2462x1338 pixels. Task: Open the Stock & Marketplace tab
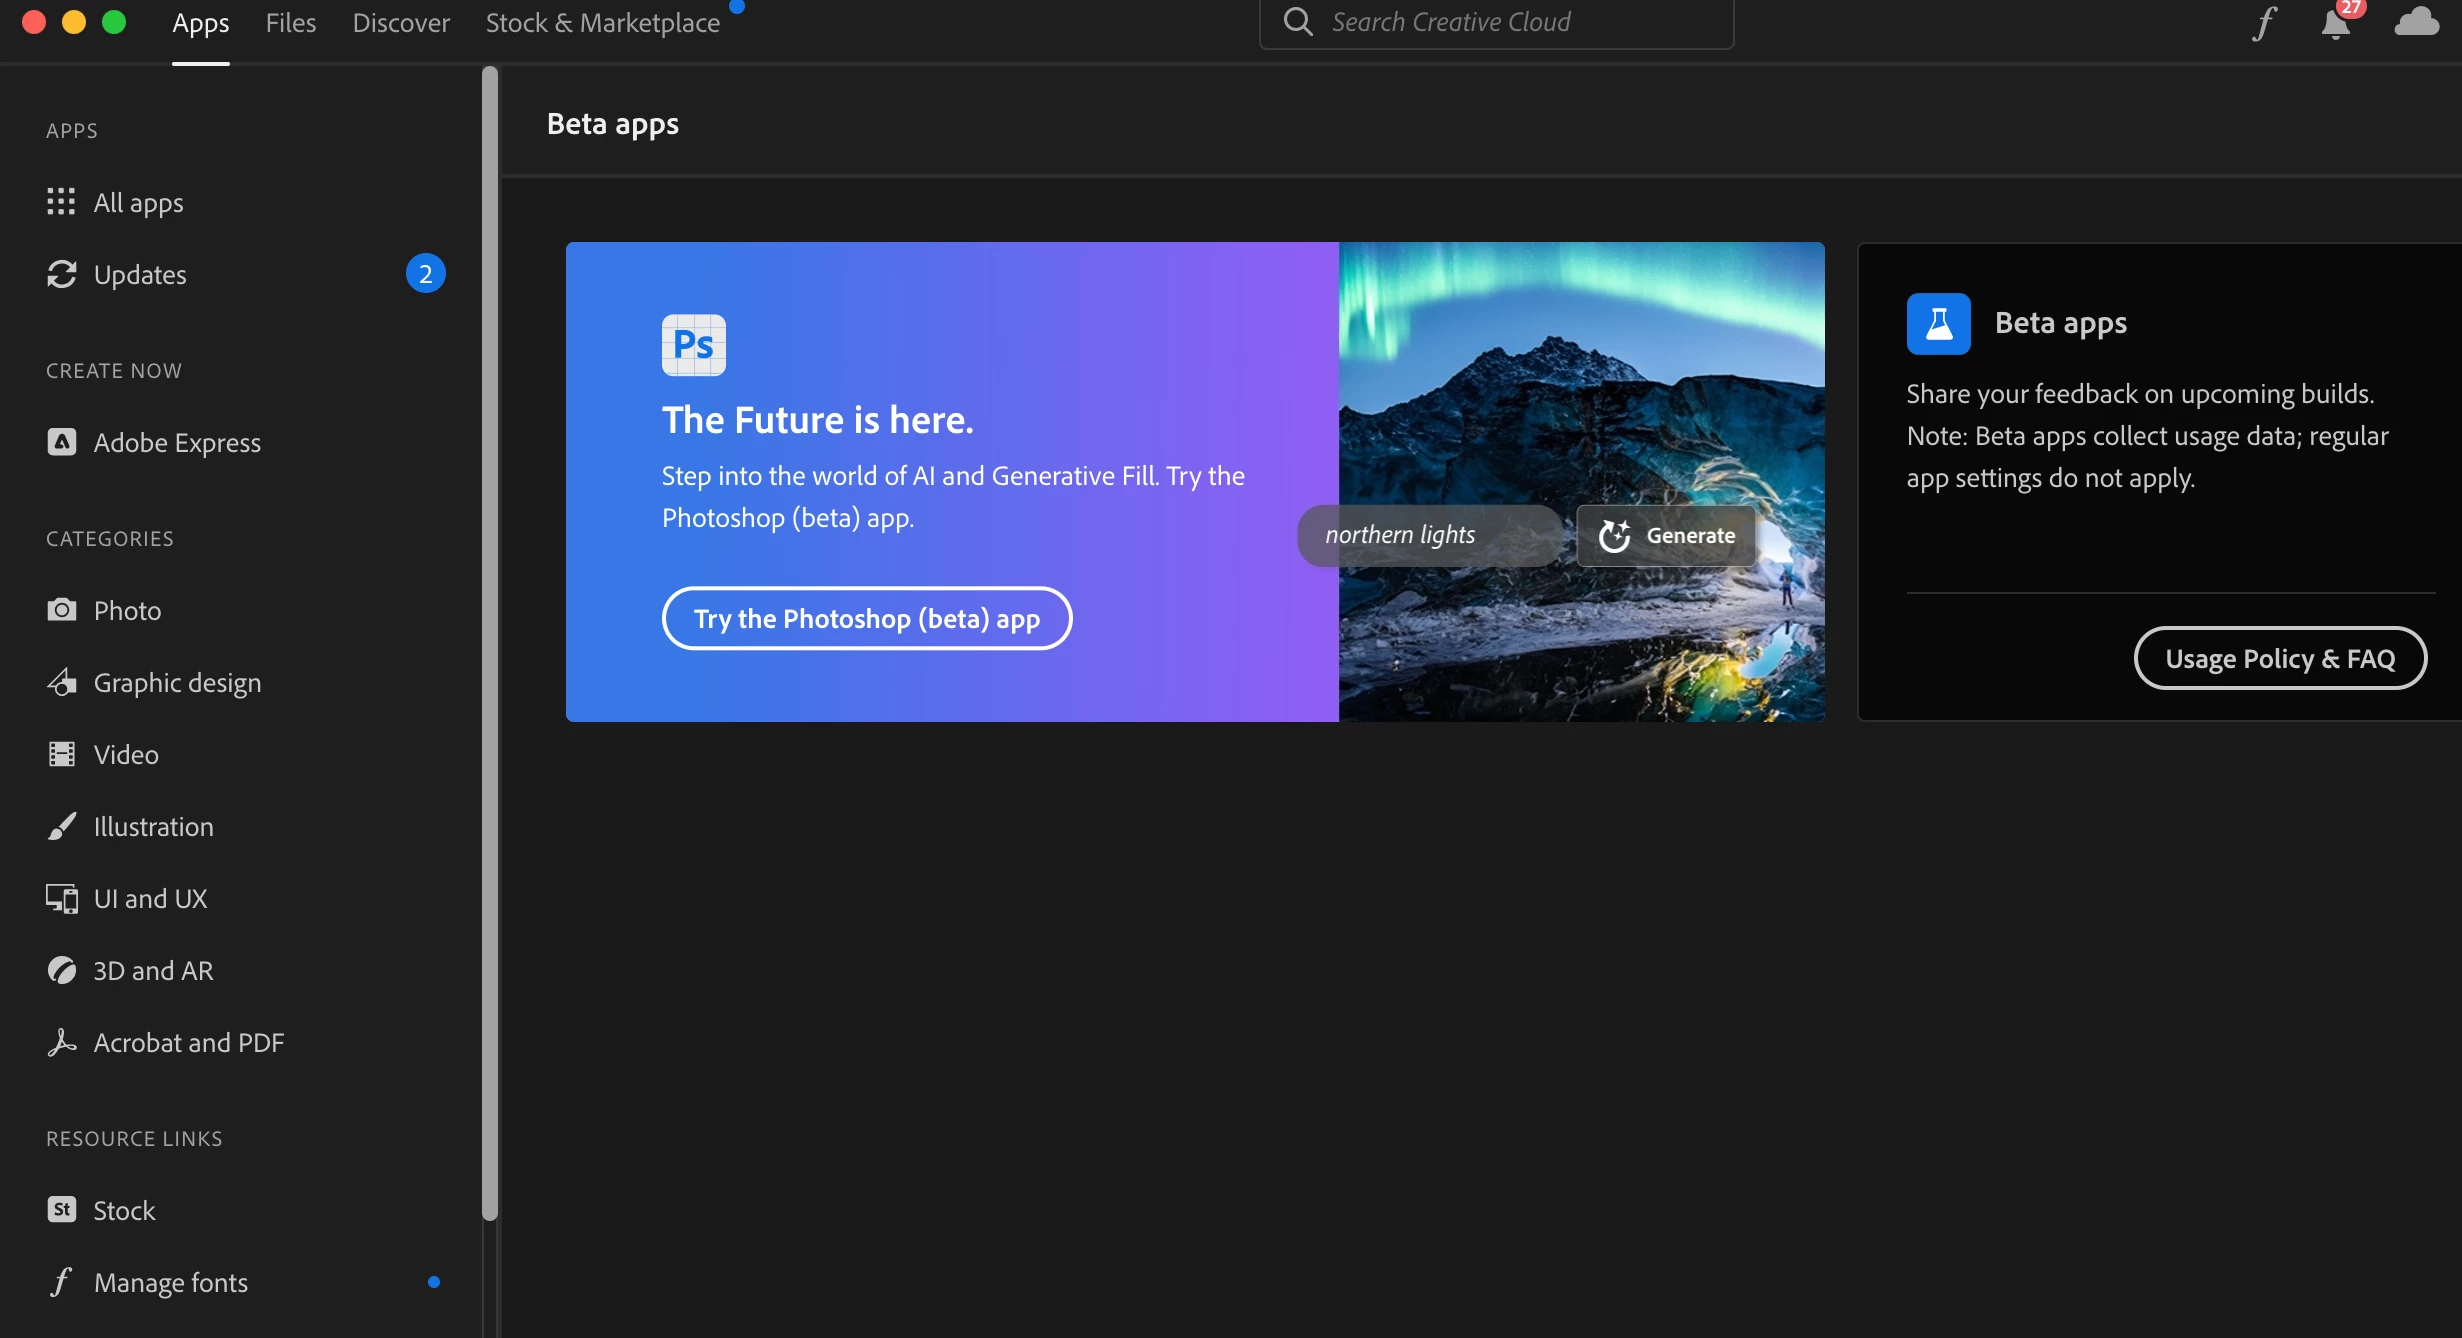602,22
